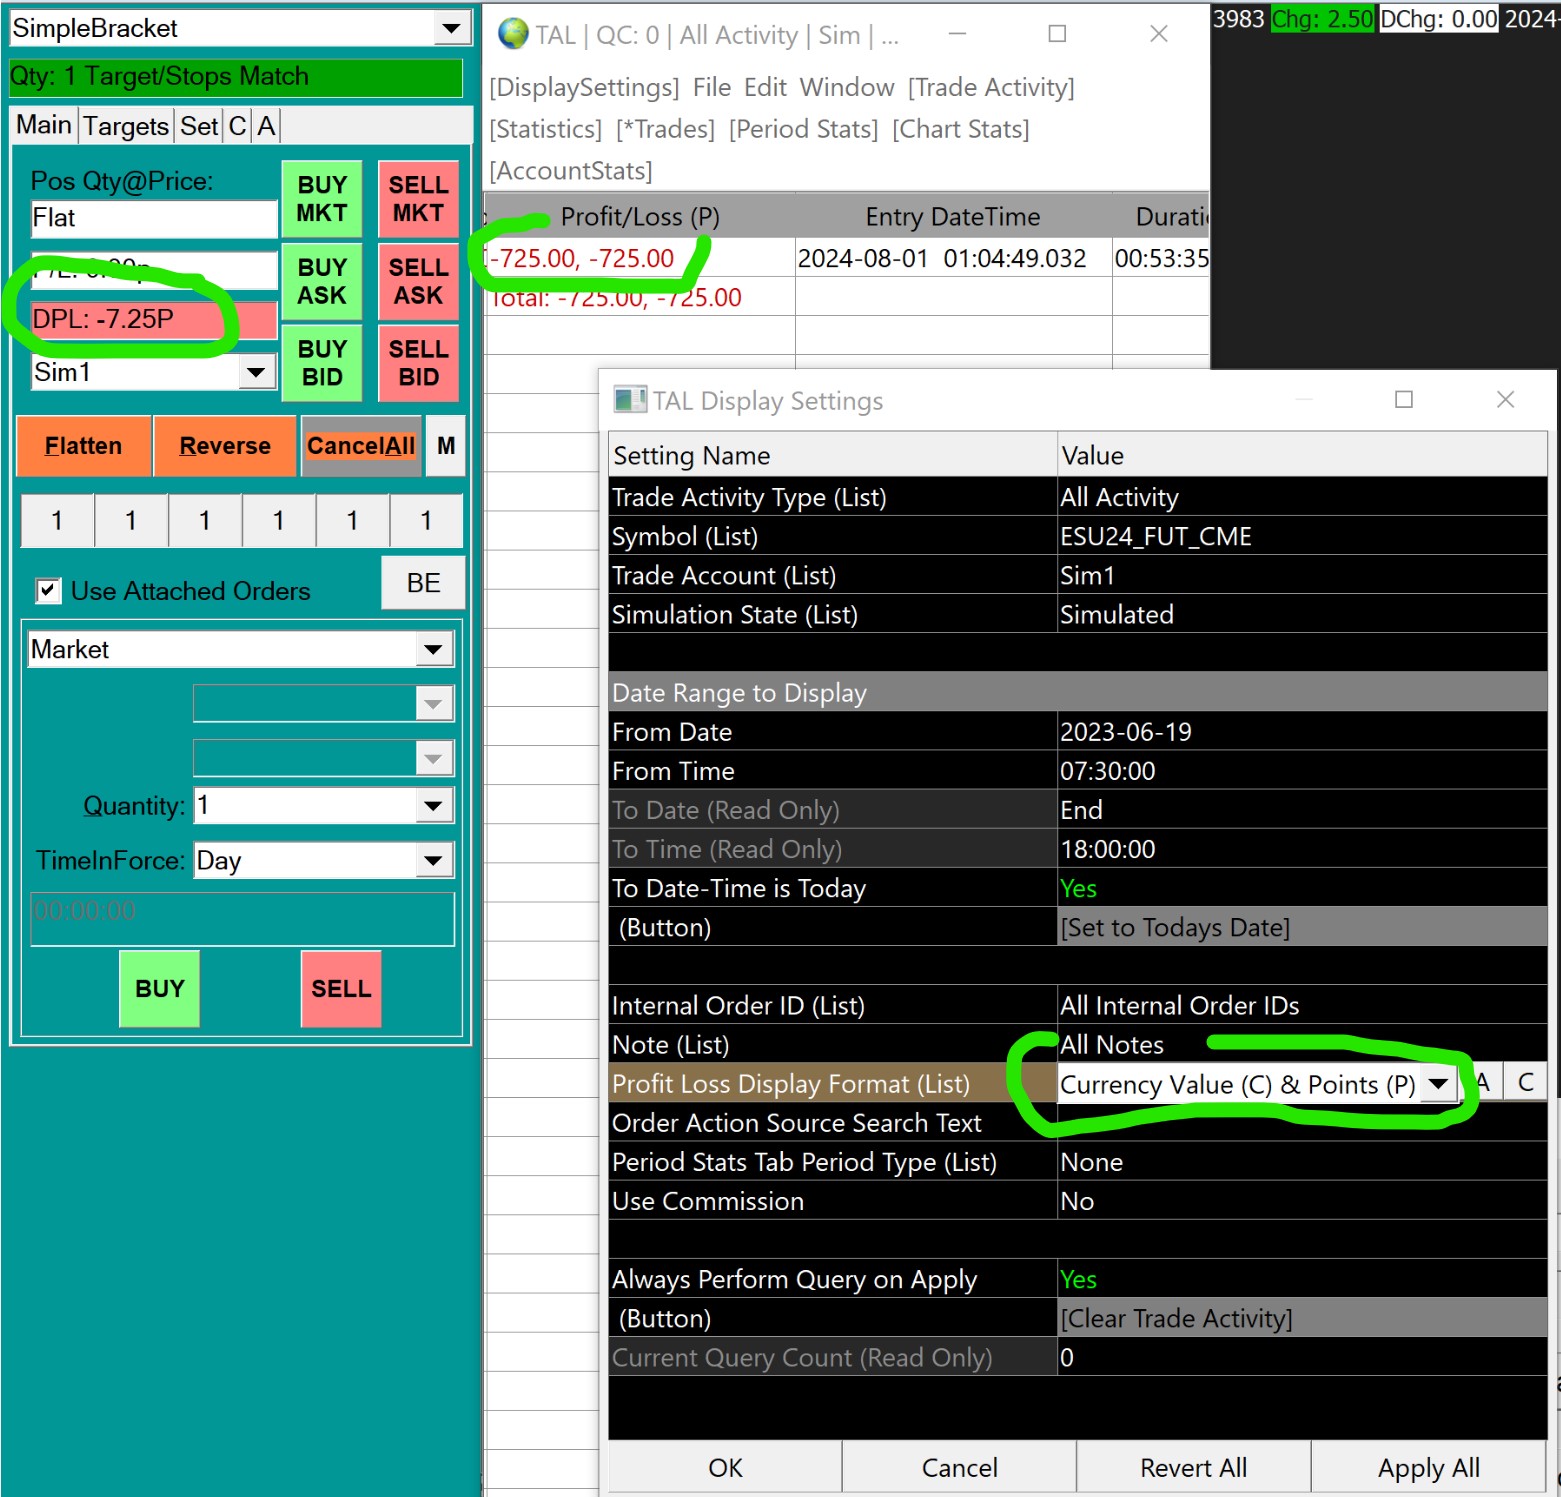This screenshot has height=1497, width=1561.
Task: Click the TAL window globe icon
Action: pyautogui.click(x=513, y=34)
